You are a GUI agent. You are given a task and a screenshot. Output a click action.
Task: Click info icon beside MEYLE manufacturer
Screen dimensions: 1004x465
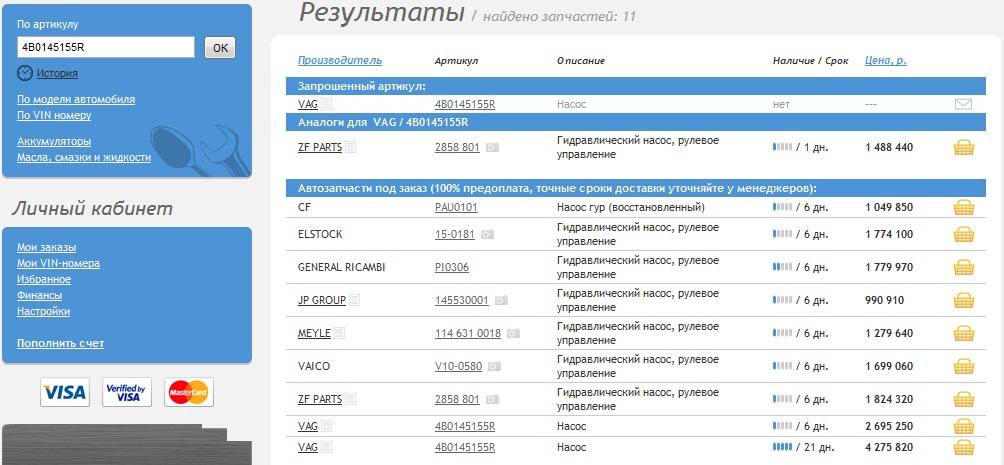click(x=340, y=333)
